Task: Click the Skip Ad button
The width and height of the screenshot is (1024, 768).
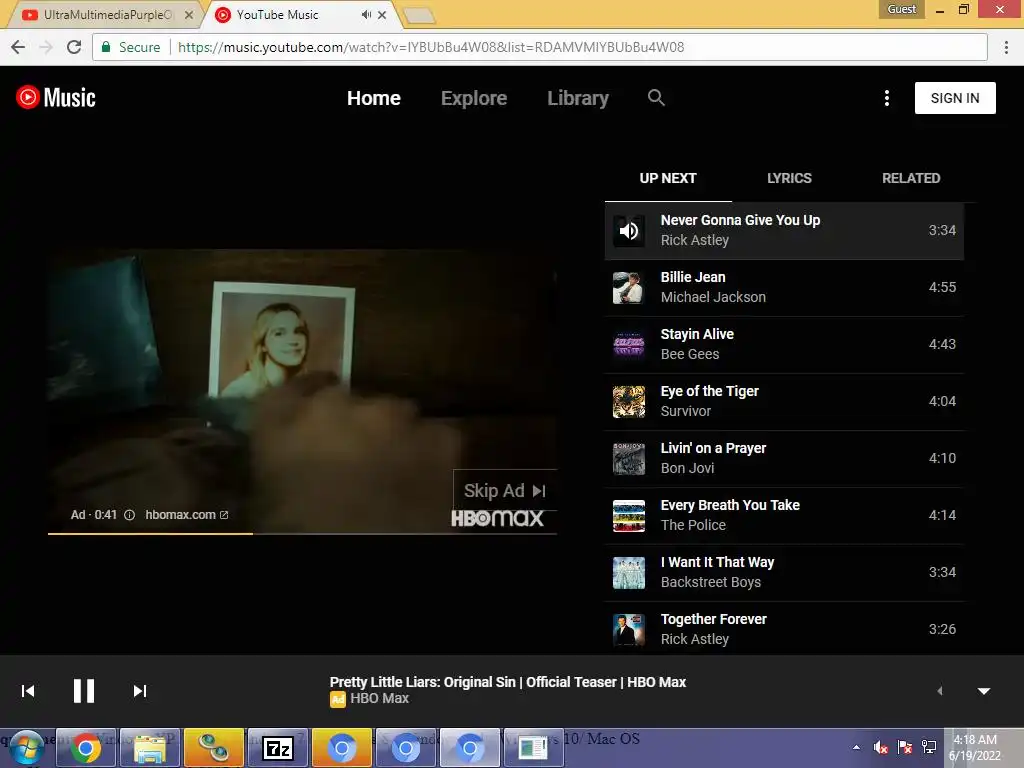Action: tap(505, 490)
